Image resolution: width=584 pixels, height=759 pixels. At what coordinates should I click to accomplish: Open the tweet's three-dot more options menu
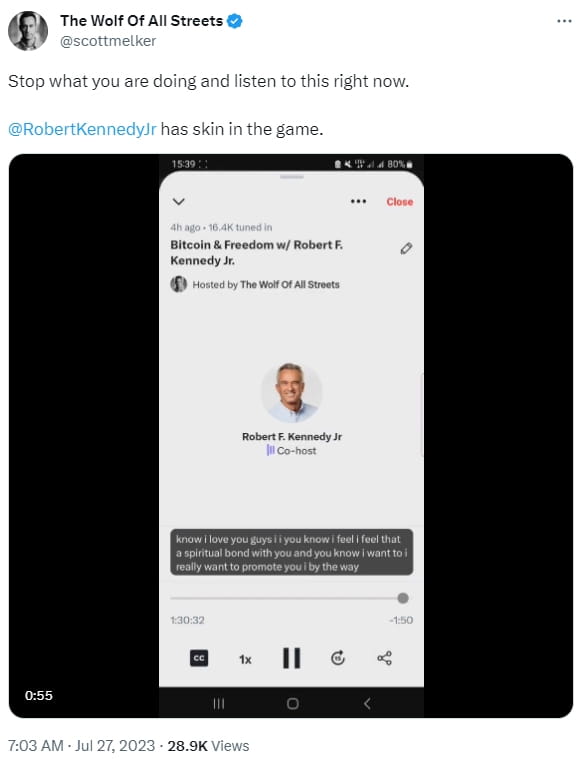pos(564,21)
